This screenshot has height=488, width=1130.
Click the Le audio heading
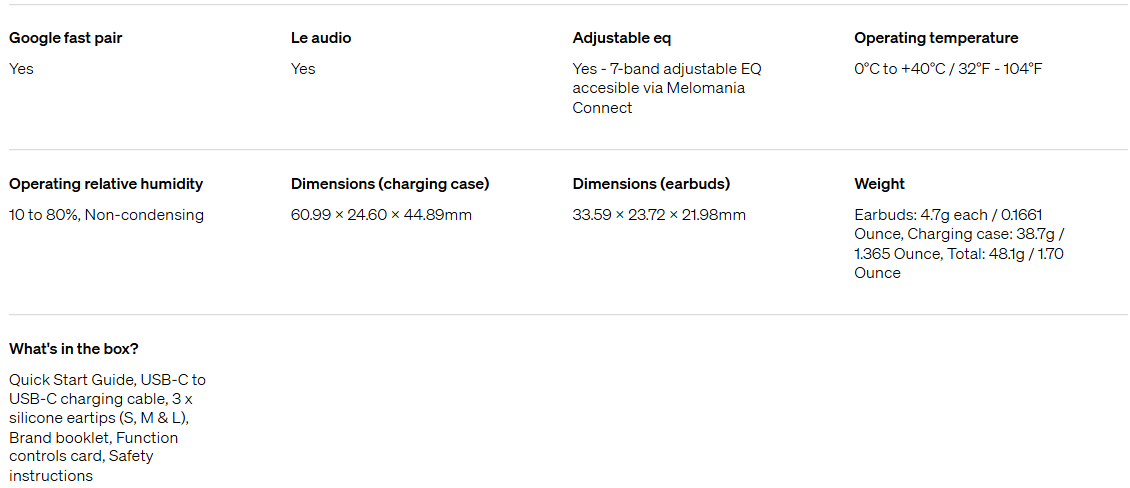pos(321,38)
